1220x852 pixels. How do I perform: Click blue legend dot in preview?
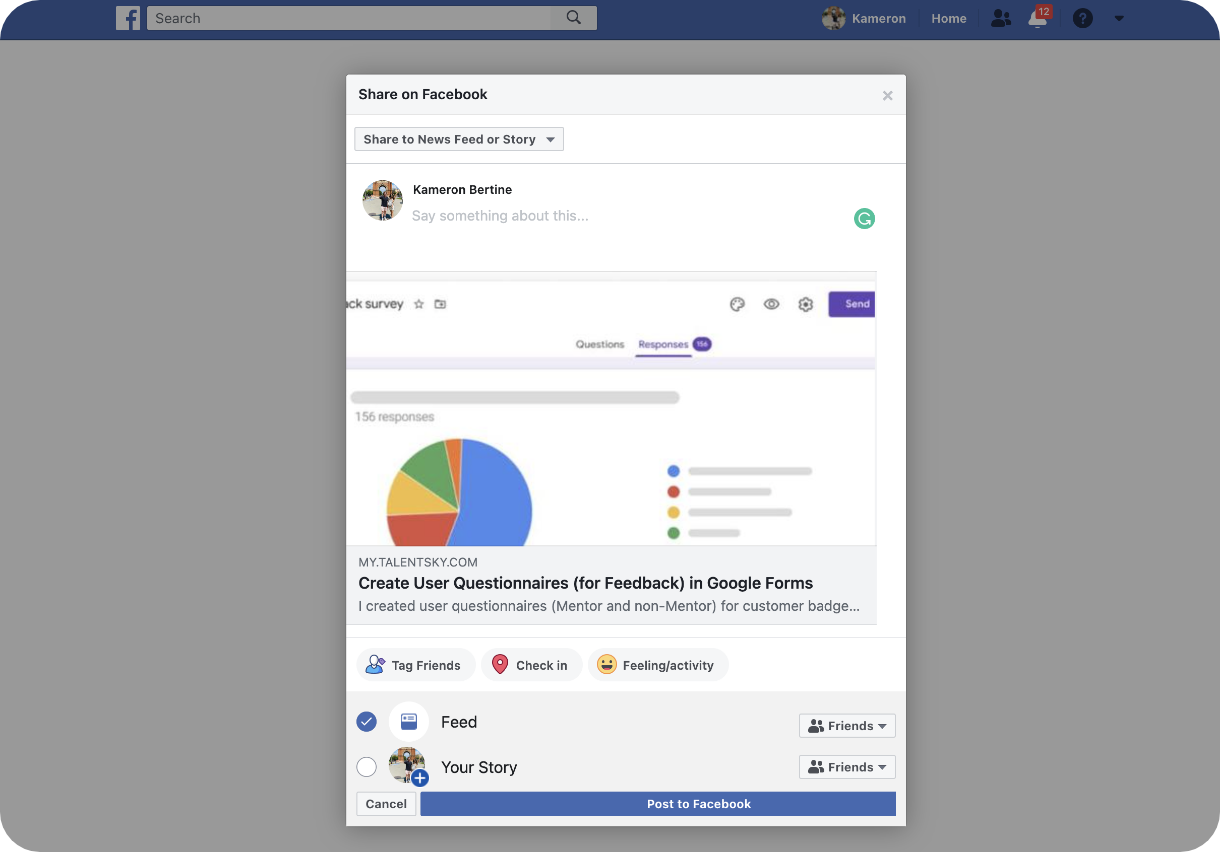(x=673, y=471)
